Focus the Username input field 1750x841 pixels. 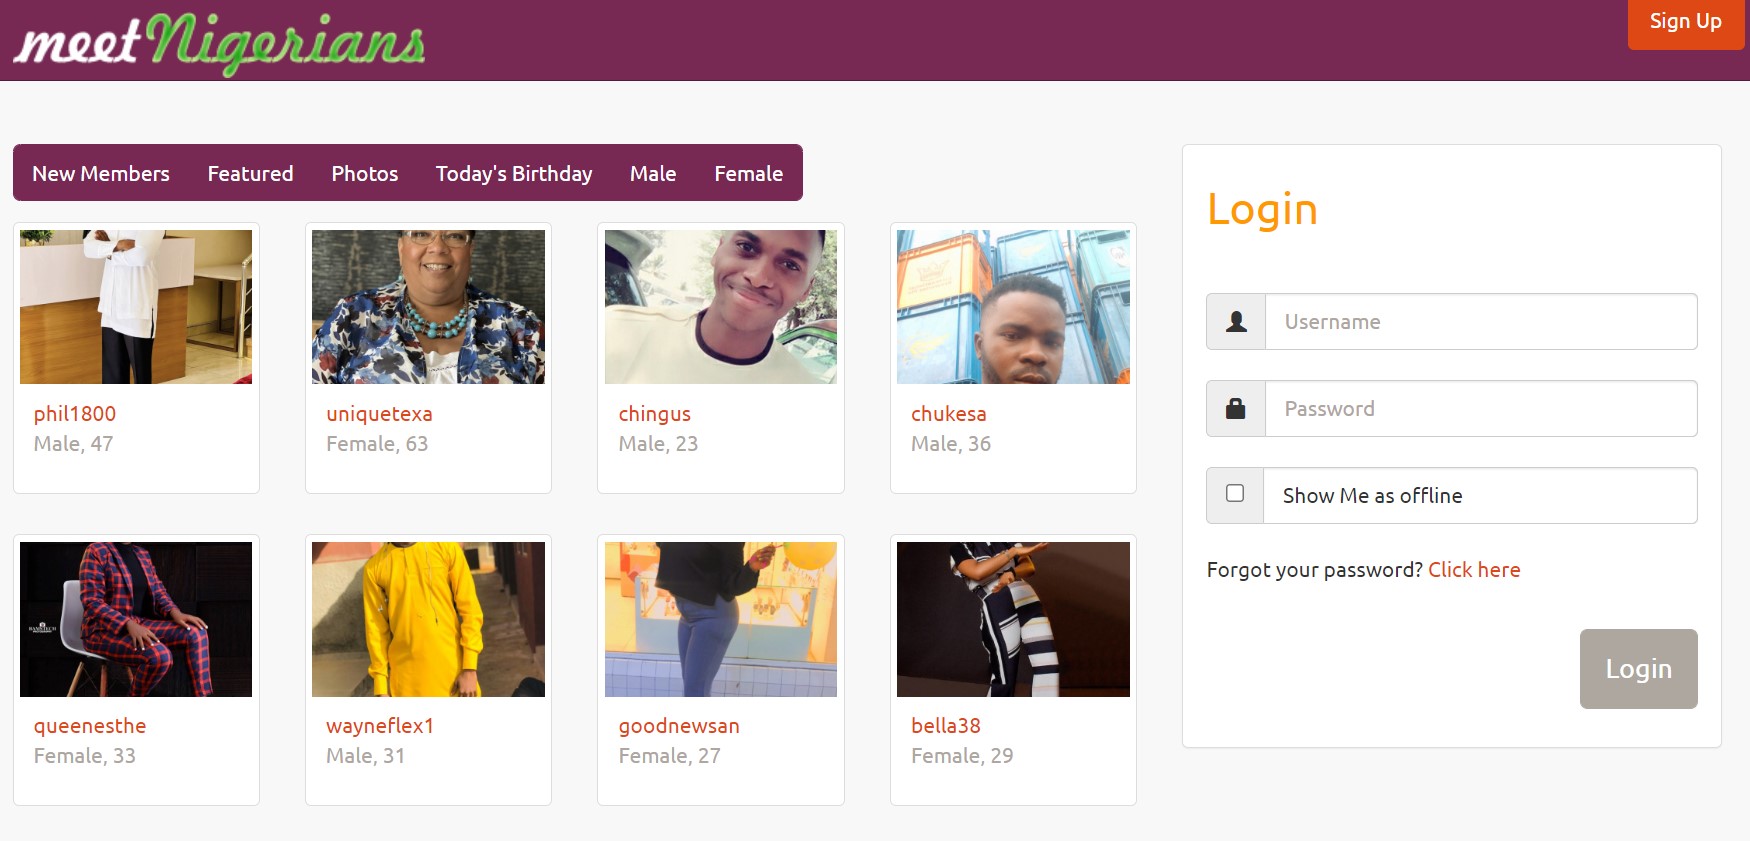[1481, 322]
